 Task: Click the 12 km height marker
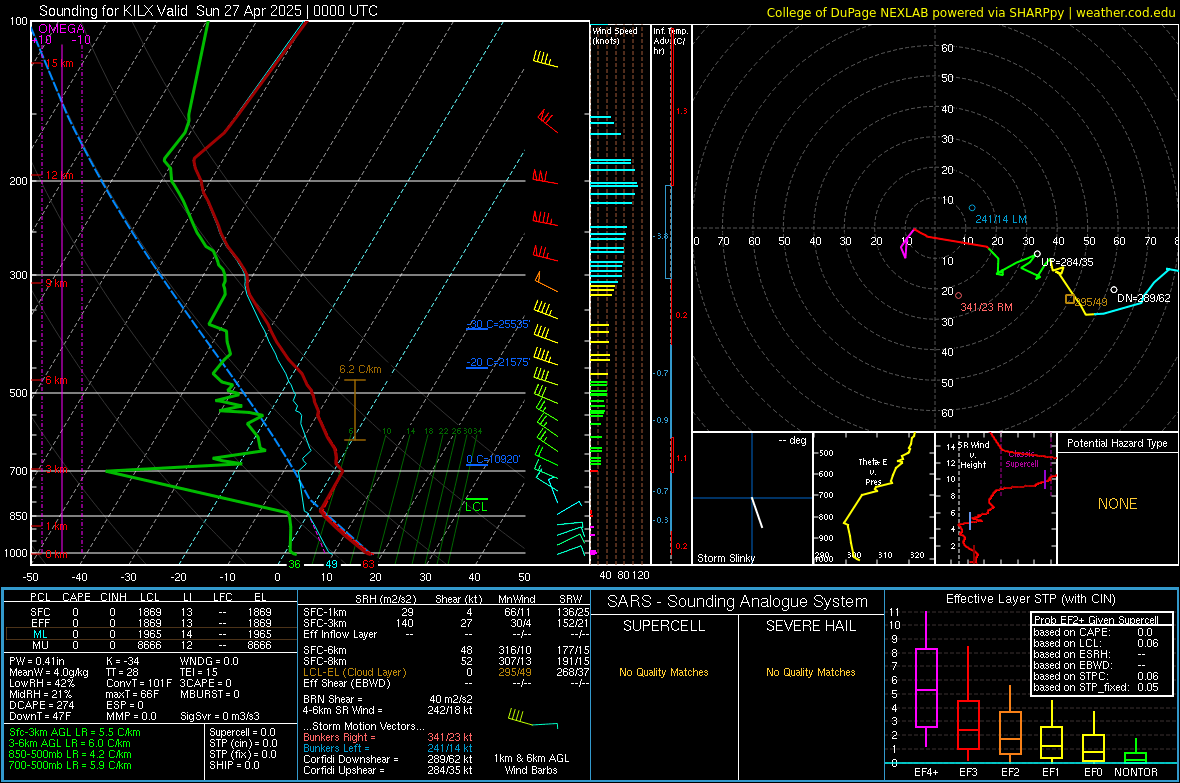coord(59,175)
